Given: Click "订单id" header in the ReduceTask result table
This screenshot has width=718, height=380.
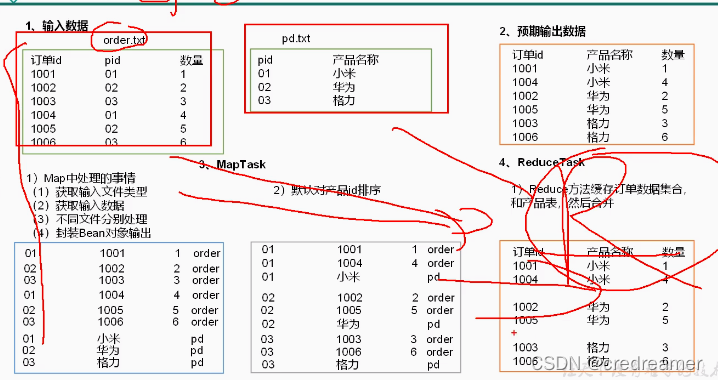Looking at the screenshot, I should (x=528, y=252).
